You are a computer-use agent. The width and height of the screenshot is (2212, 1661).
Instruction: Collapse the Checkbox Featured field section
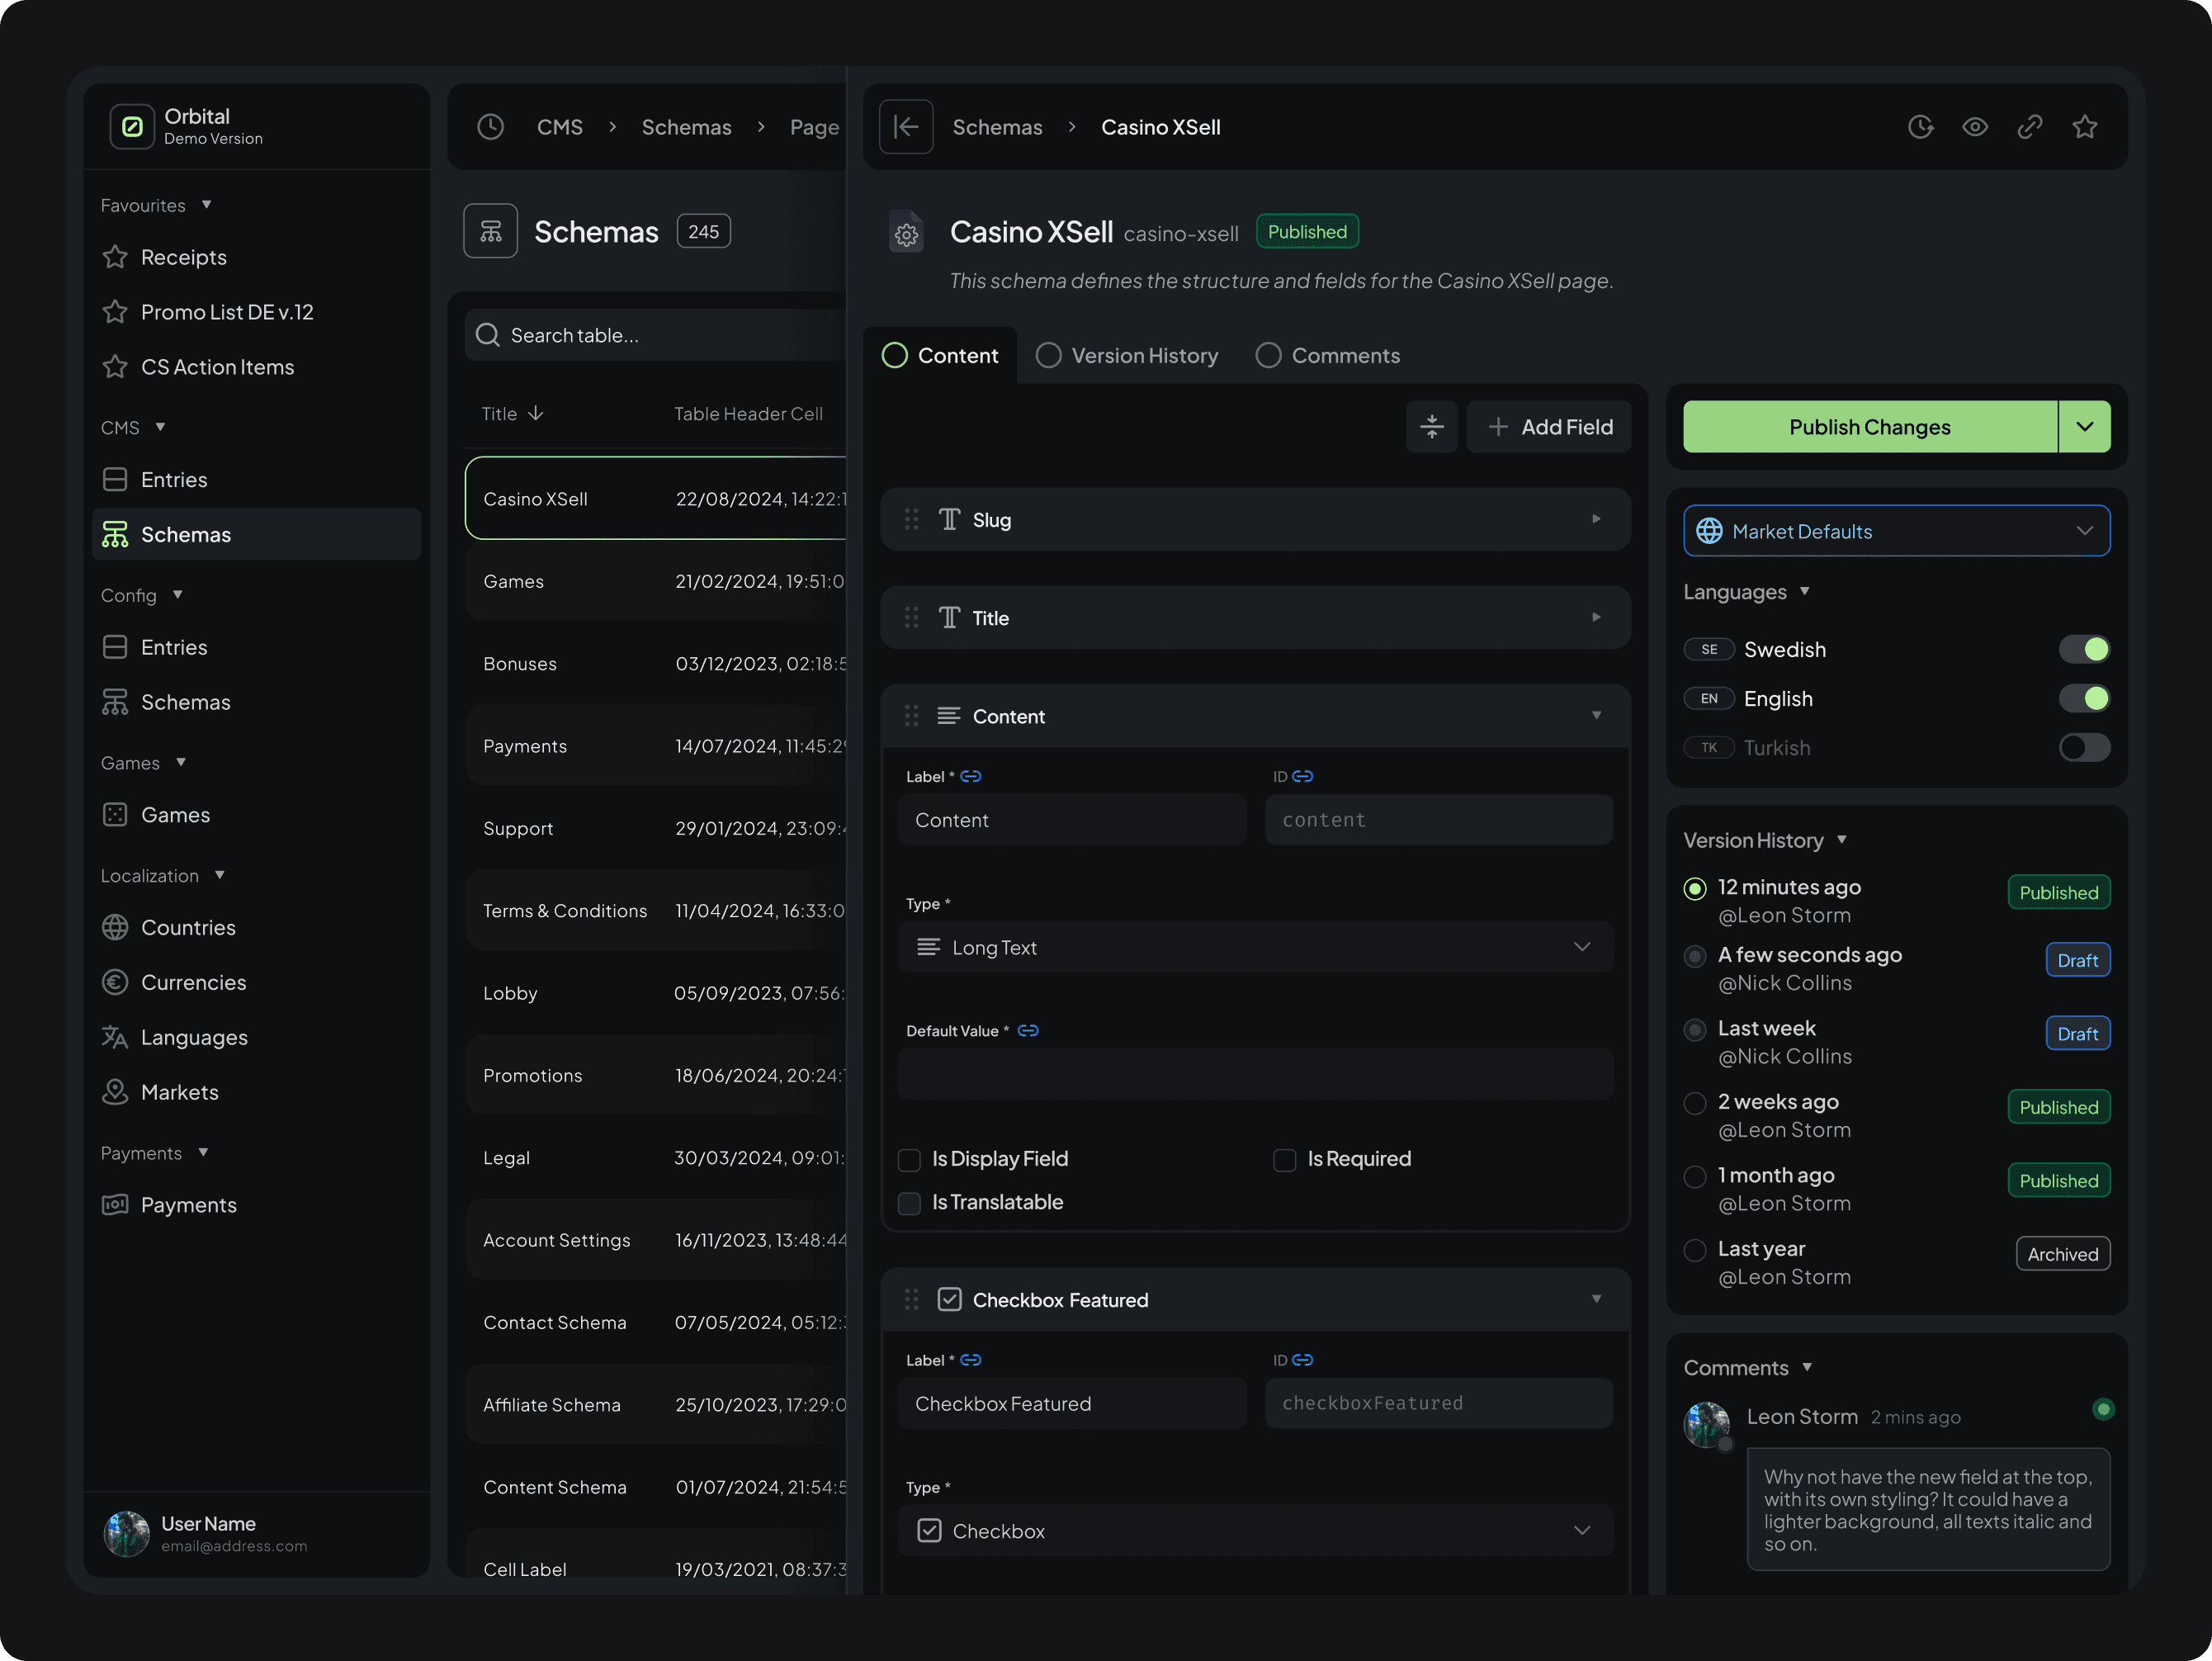[x=1595, y=1300]
